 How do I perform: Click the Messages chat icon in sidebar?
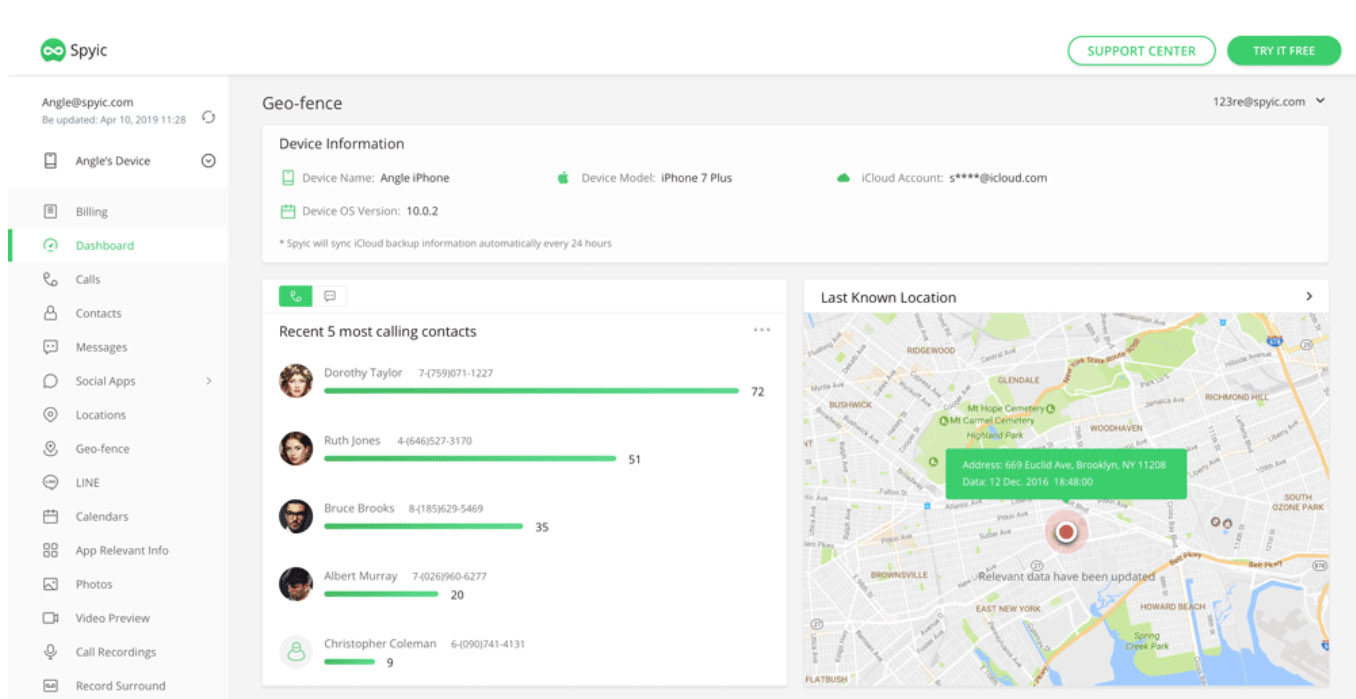50,347
